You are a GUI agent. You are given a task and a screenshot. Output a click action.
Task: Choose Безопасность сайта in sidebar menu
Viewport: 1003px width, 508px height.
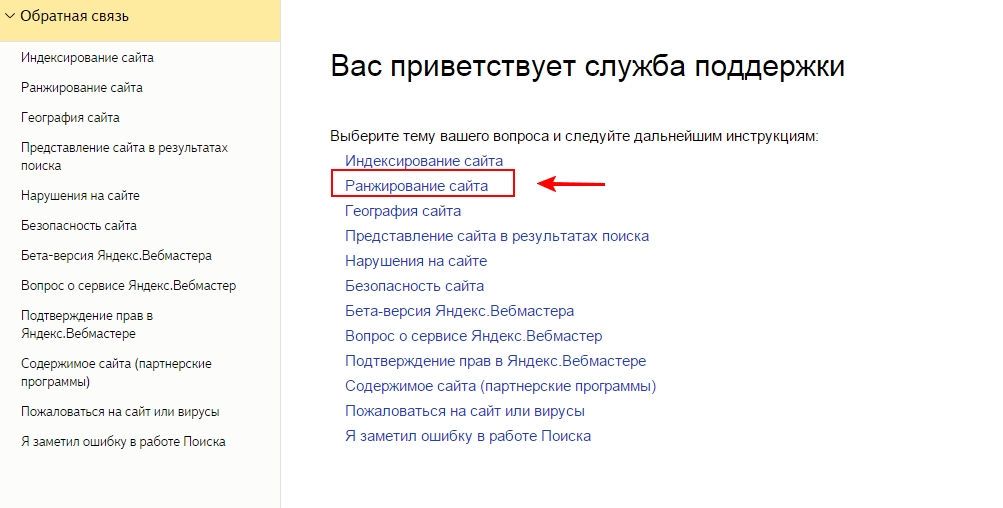[x=79, y=226]
